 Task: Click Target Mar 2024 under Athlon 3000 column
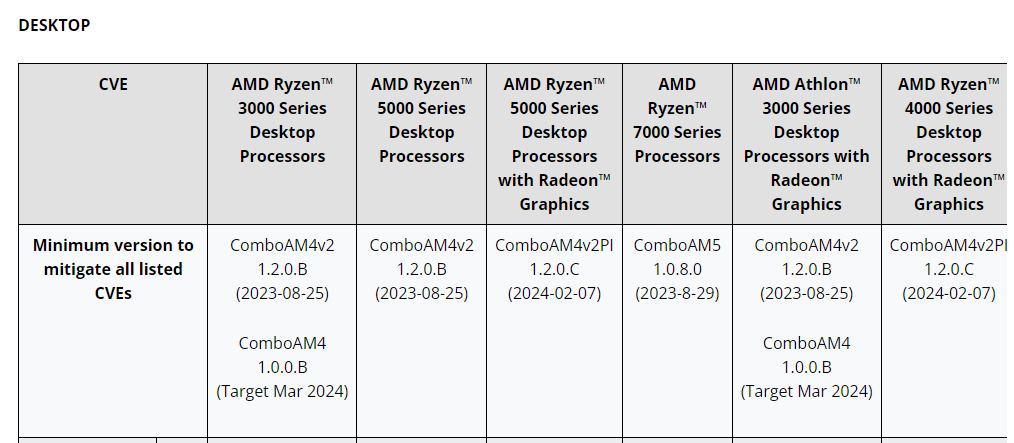[806, 391]
